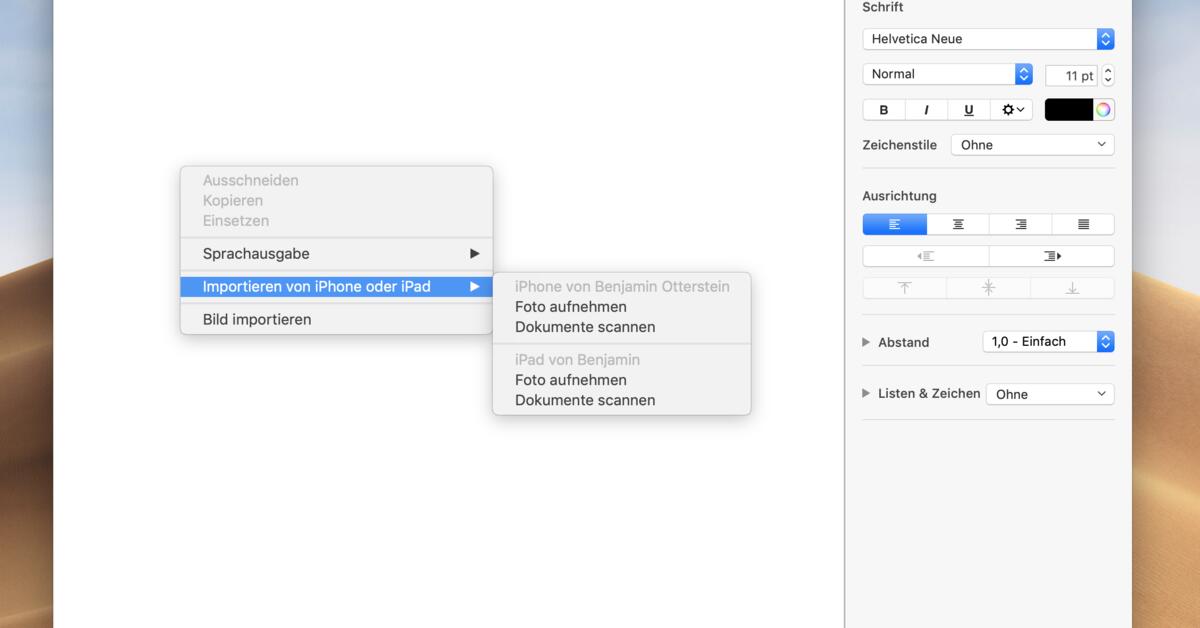The height and width of the screenshot is (628, 1200).
Task: Choose Dokumente scannen under iPad von Benjamin
Action: tap(622, 400)
